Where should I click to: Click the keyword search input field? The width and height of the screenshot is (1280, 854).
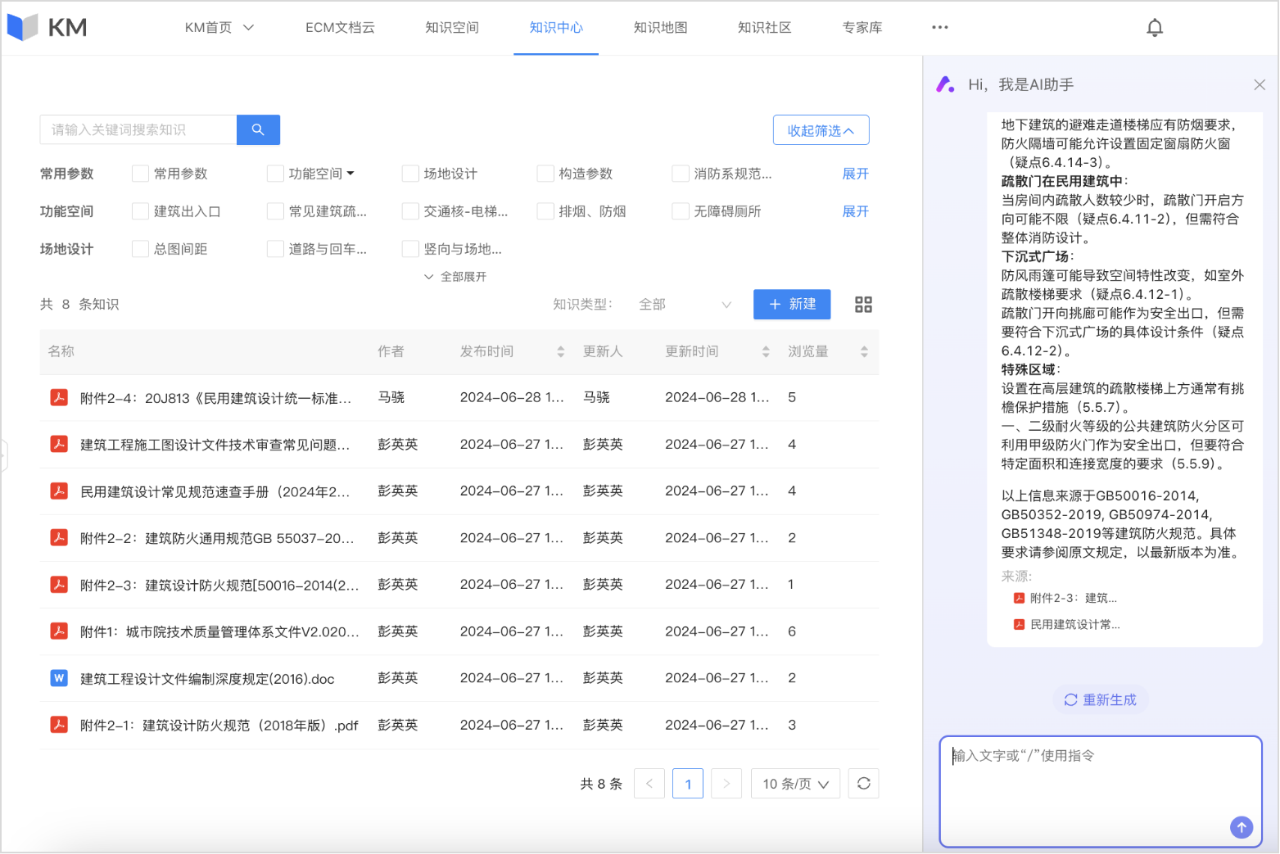click(137, 130)
